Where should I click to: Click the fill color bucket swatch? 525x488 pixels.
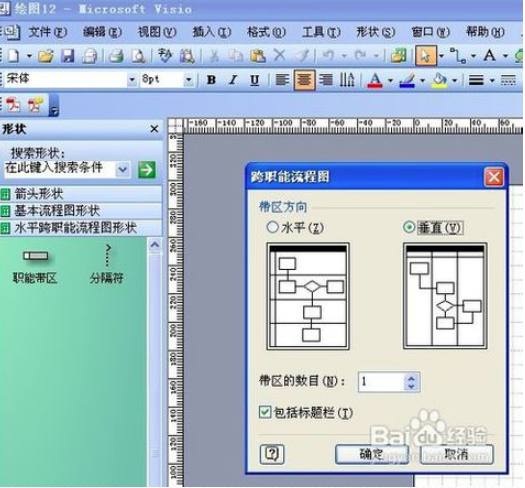point(439,80)
